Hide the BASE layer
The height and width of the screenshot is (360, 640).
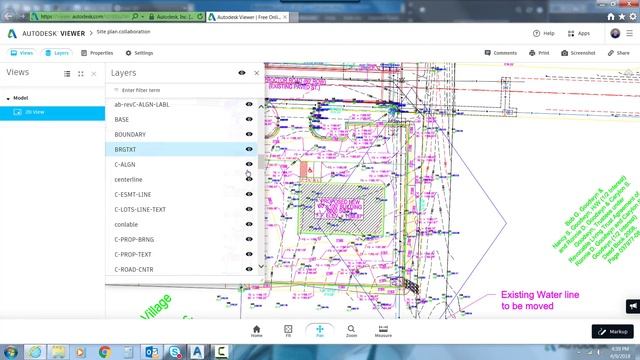249,119
